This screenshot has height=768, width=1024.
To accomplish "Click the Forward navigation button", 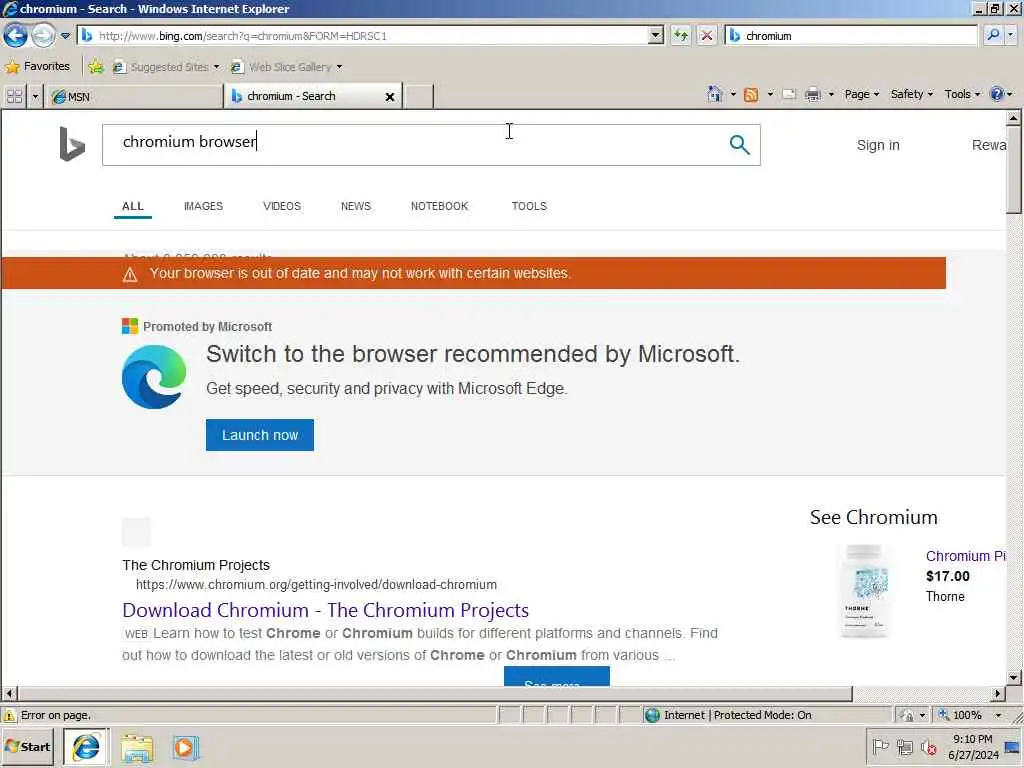I will tap(44, 35).
